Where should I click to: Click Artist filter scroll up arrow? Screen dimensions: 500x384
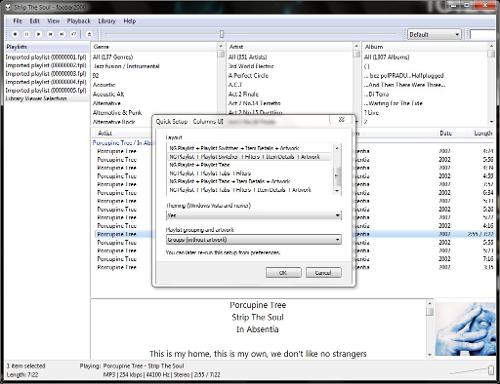coord(356,46)
